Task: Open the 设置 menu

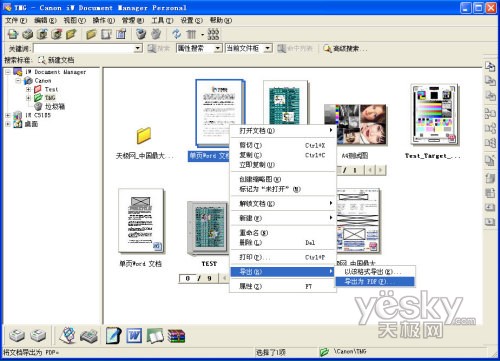Action: [191, 21]
